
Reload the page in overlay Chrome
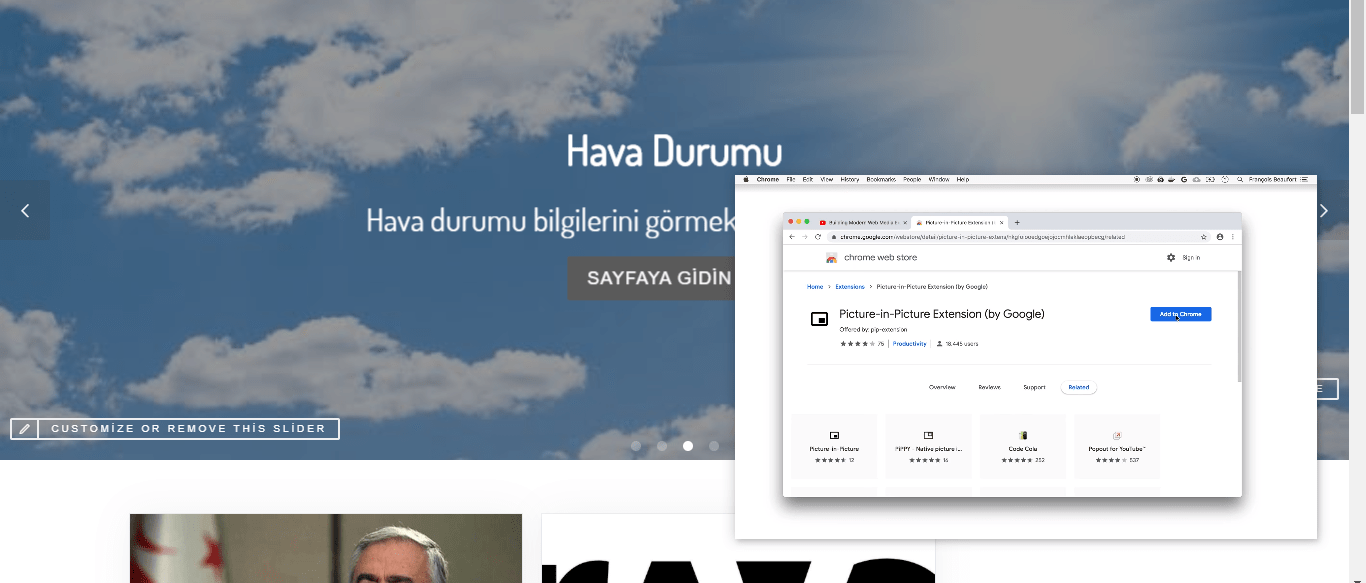pos(818,237)
